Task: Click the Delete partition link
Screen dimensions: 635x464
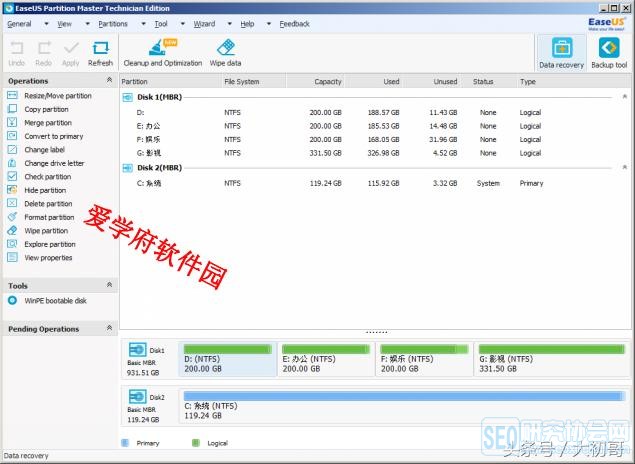Action: click(x=48, y=204)
